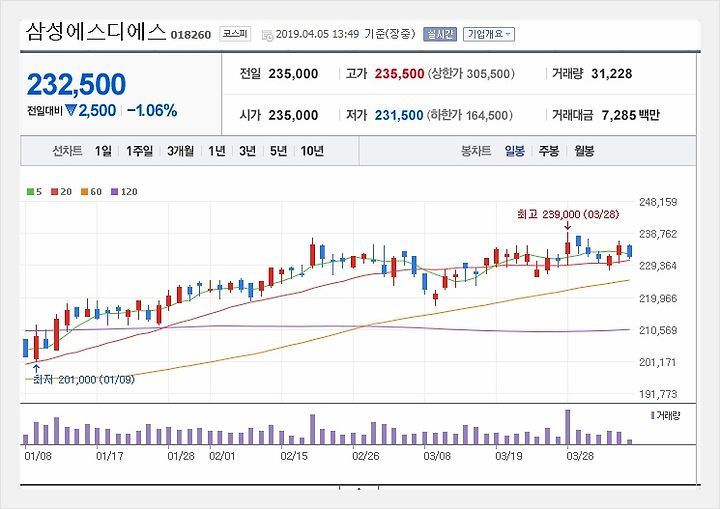Click the 저가 value 231,500
The height and width of the screenshot is (509, 720).
pyautogui.click(x=399, y=115)
